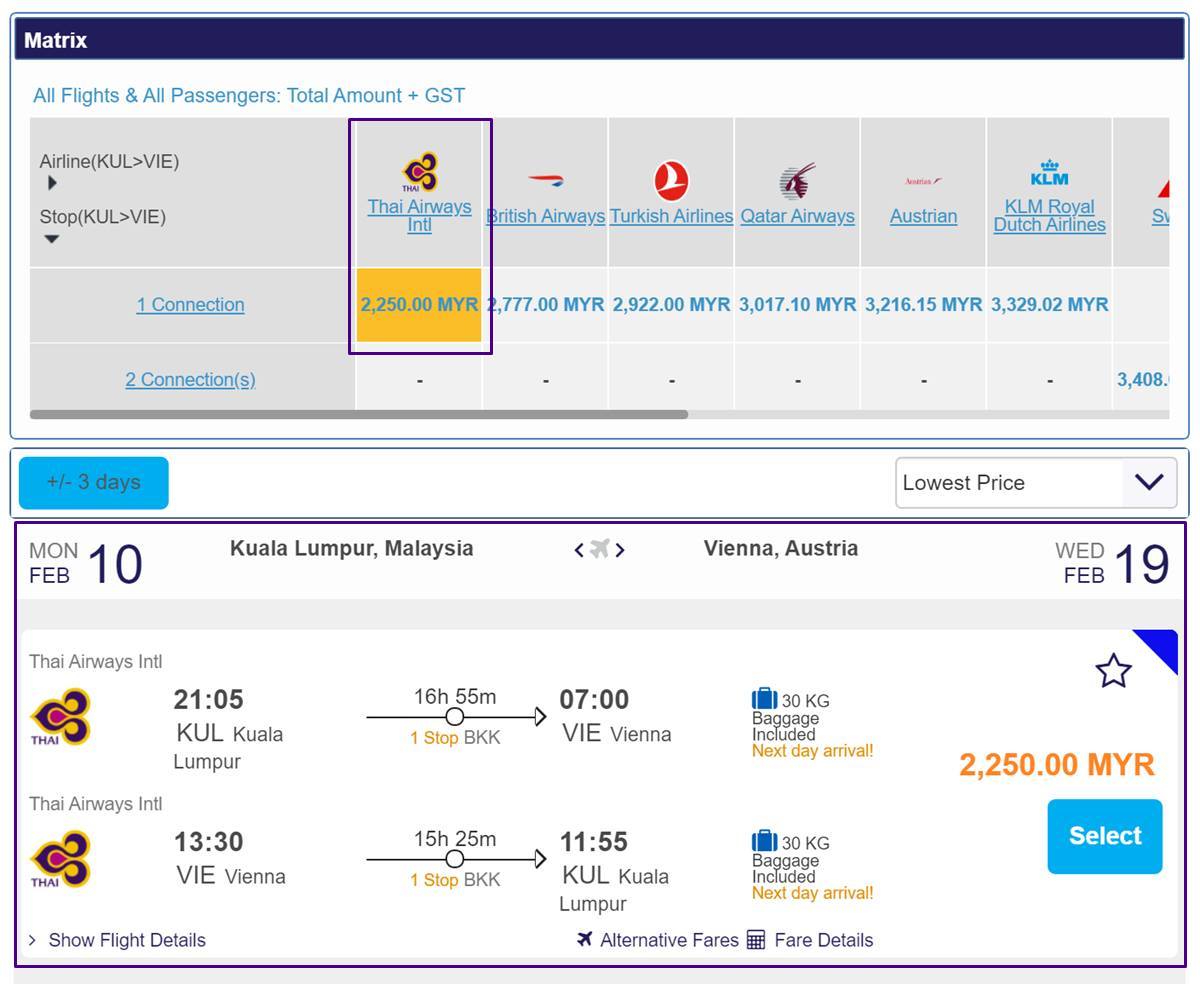Open the British Airways link
The image size is (1200, 984).
click(546, 216)
